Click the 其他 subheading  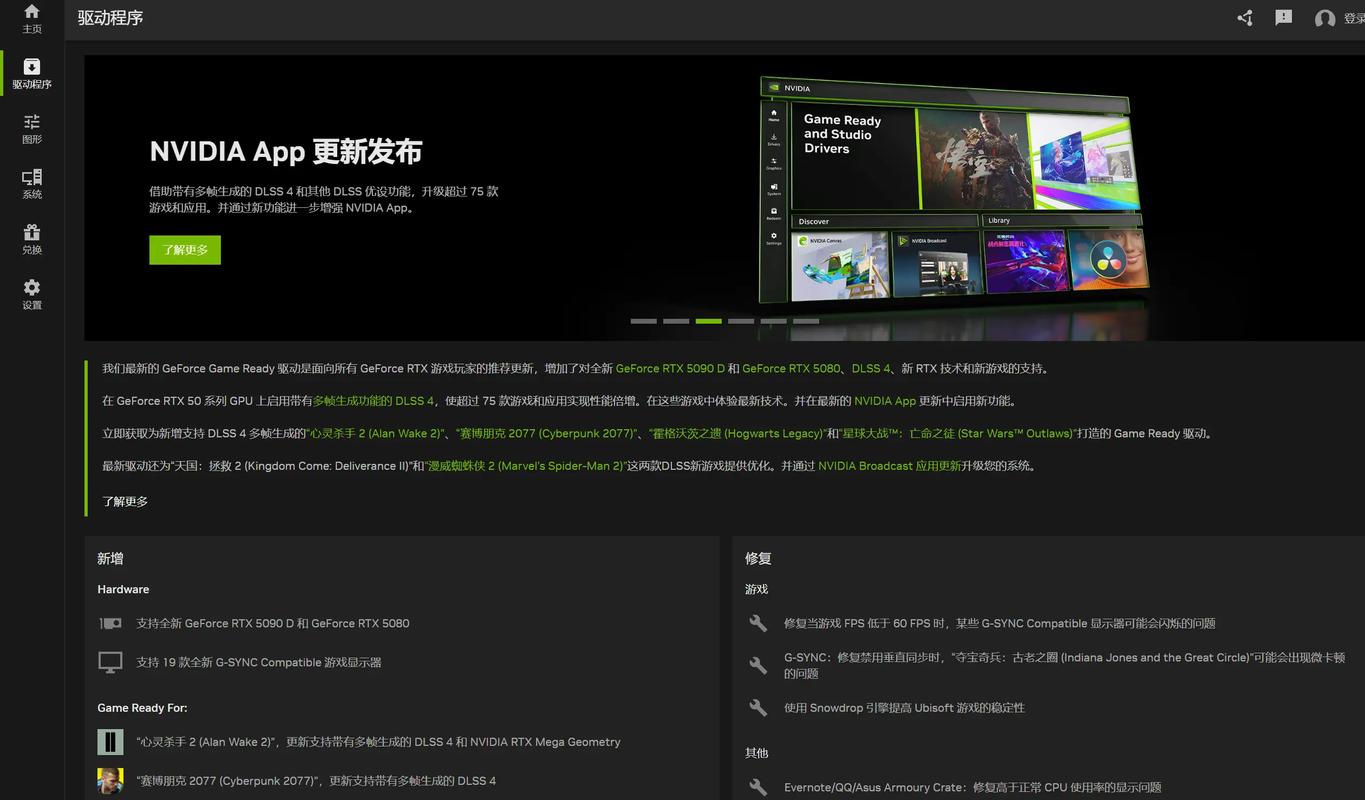click(756, 753)
